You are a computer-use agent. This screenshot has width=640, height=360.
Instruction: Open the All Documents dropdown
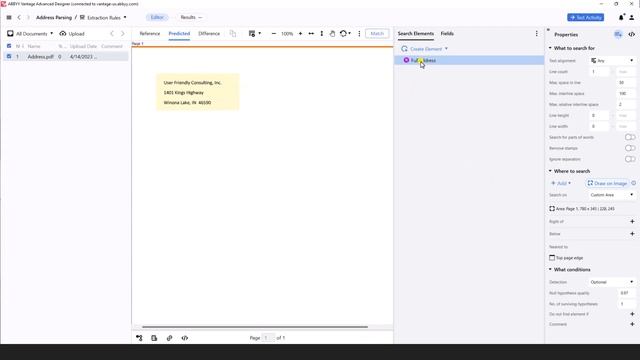[x=31, y=33]
